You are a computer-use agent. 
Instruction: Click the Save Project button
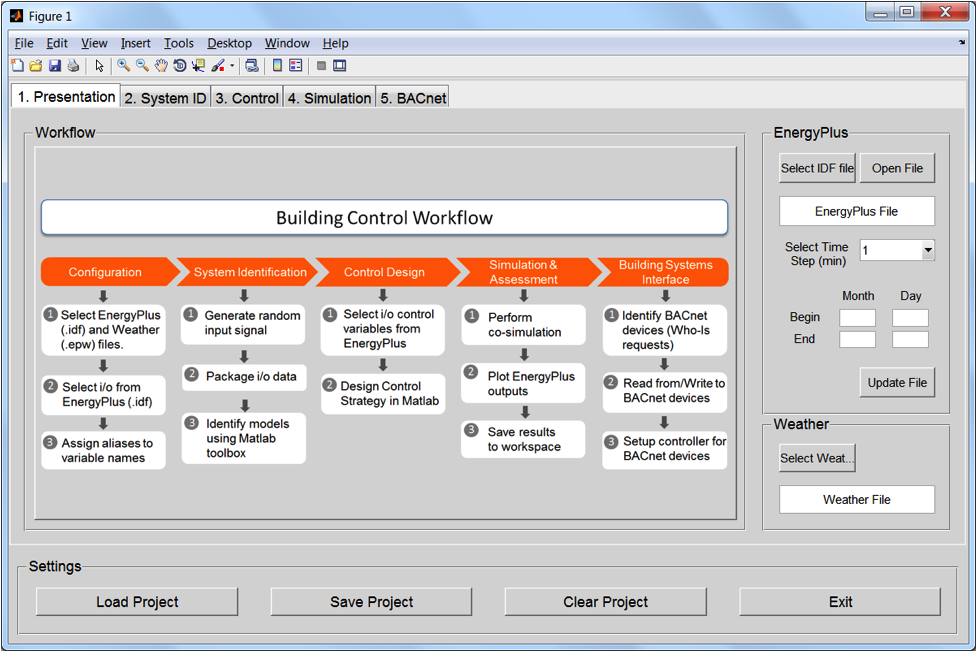coord(371,602)
